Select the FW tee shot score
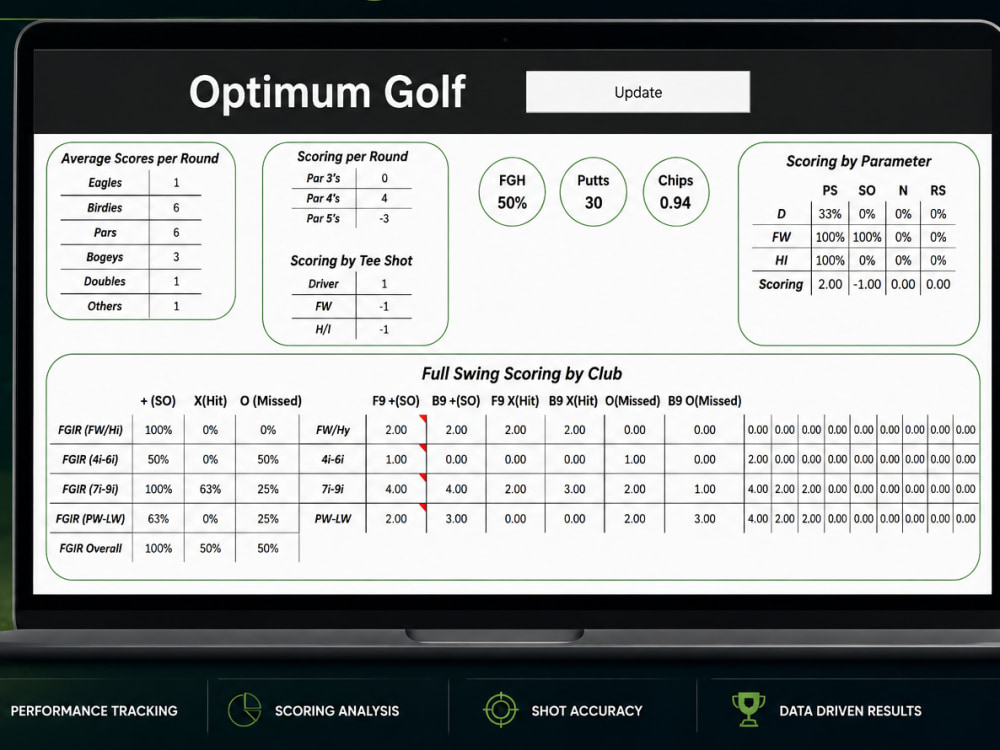The width and height of the screenshot is (1000, 750). tap(384, 307)
